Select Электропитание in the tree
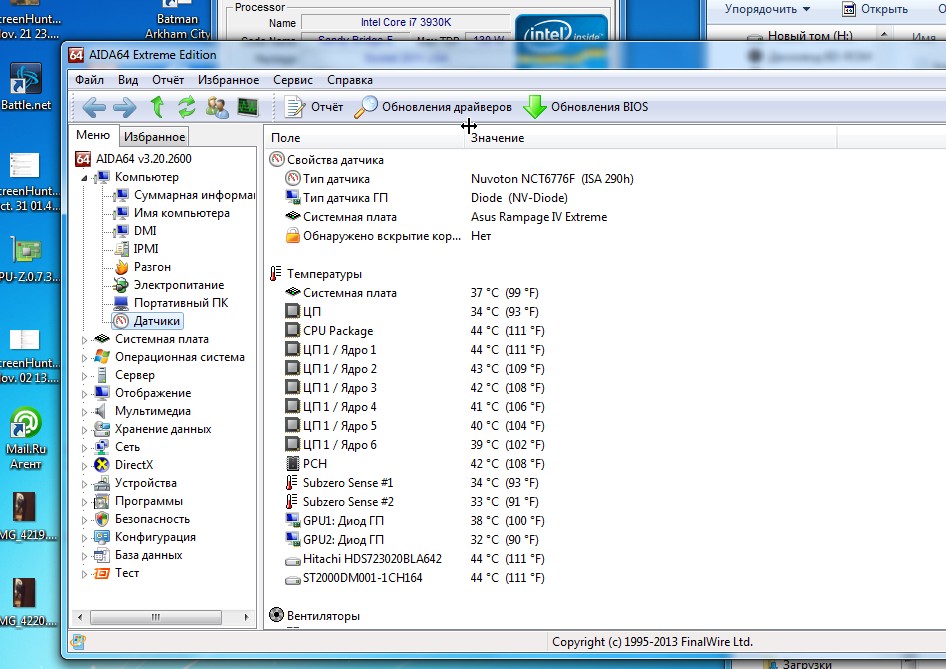Image resolution: width=946 pixels, height=669 pixels. (x=178, y=285)
